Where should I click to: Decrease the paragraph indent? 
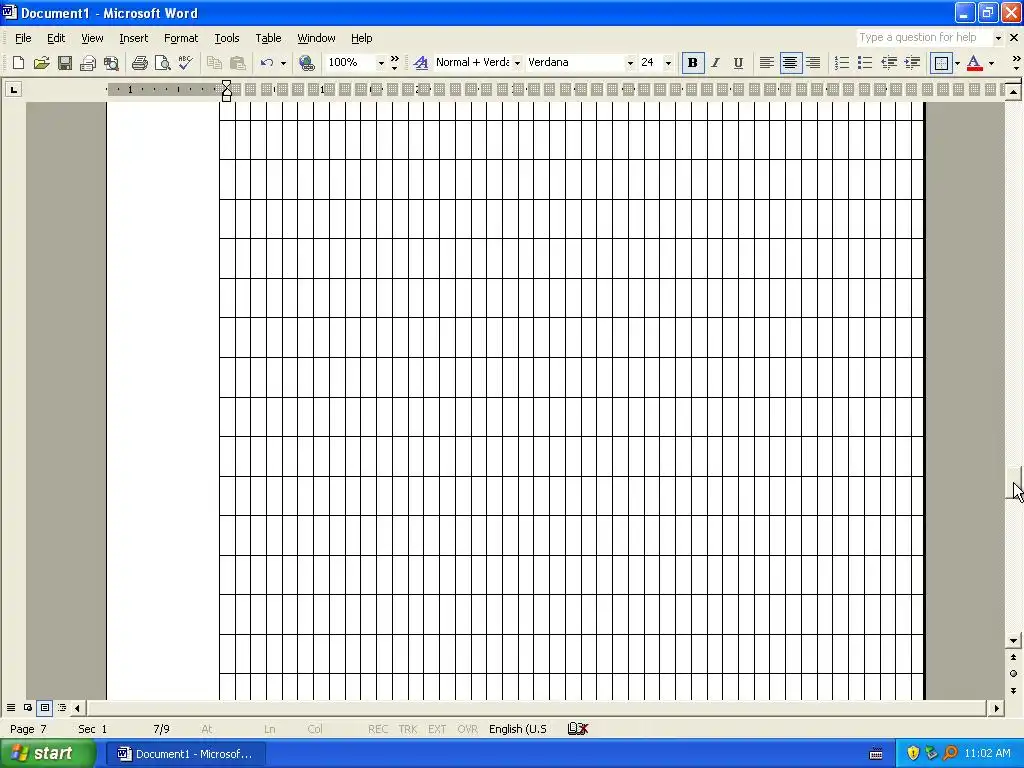(x=889, y=63)
